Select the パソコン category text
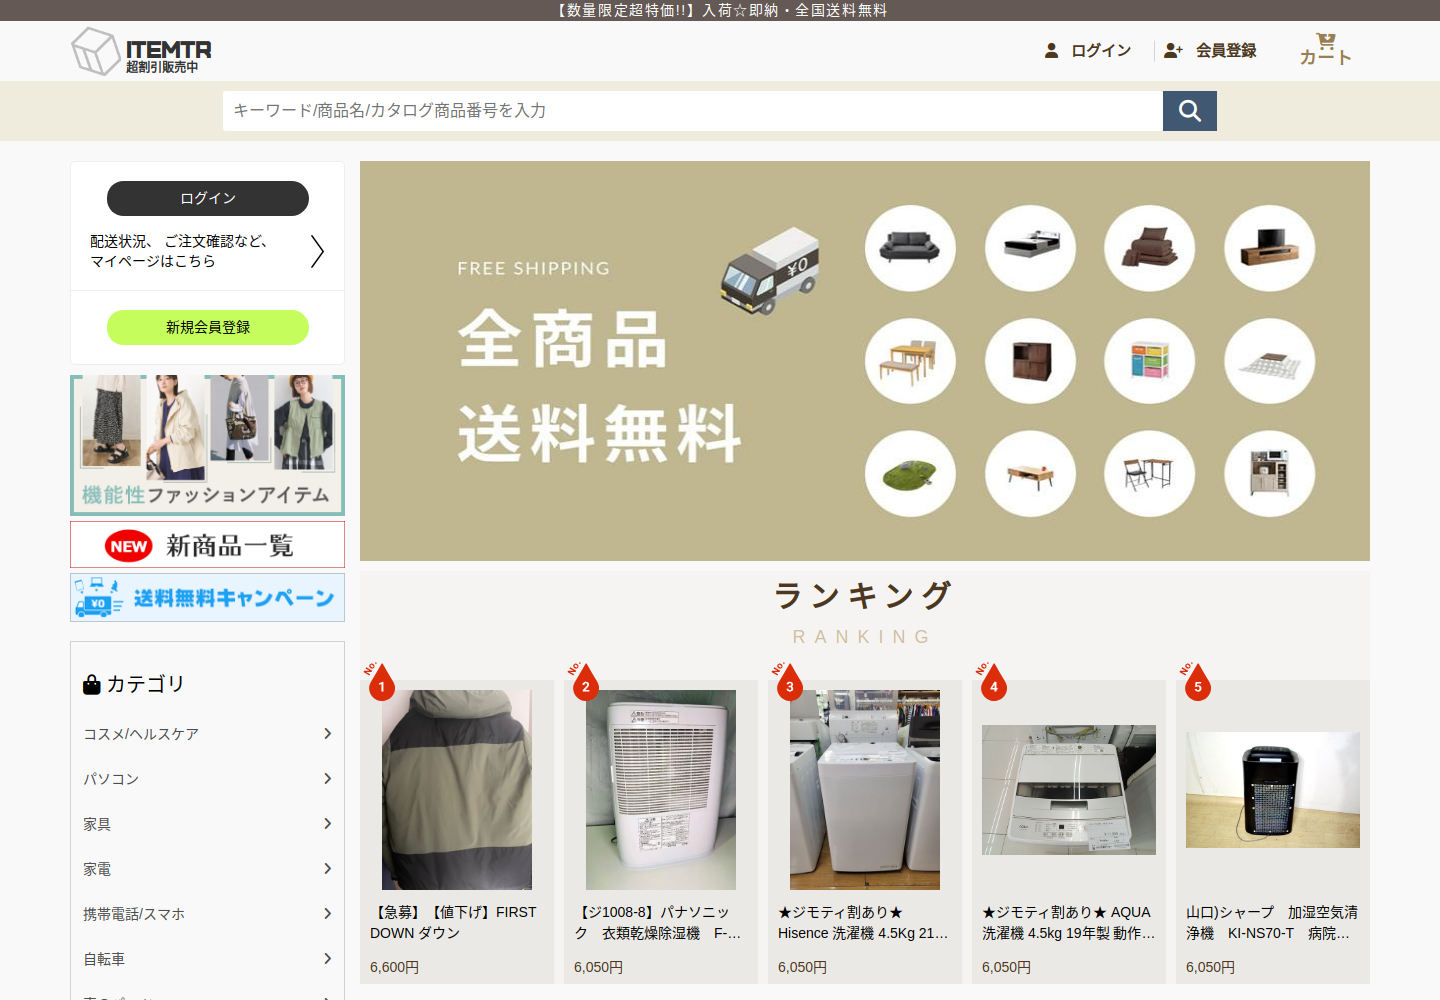This screenshot has width=1440, height=1000. (111, 779)
